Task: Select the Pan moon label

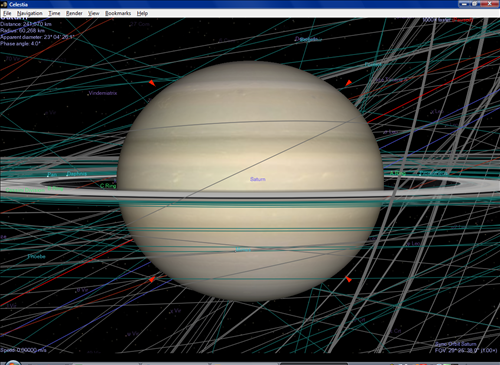Action: [52, 174]
